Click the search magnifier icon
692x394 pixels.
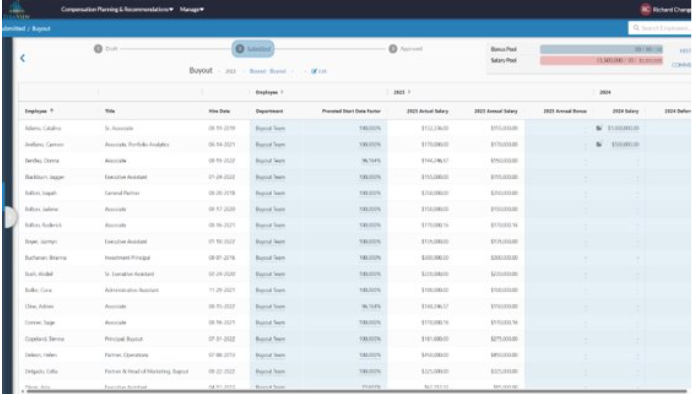(636, 28)
